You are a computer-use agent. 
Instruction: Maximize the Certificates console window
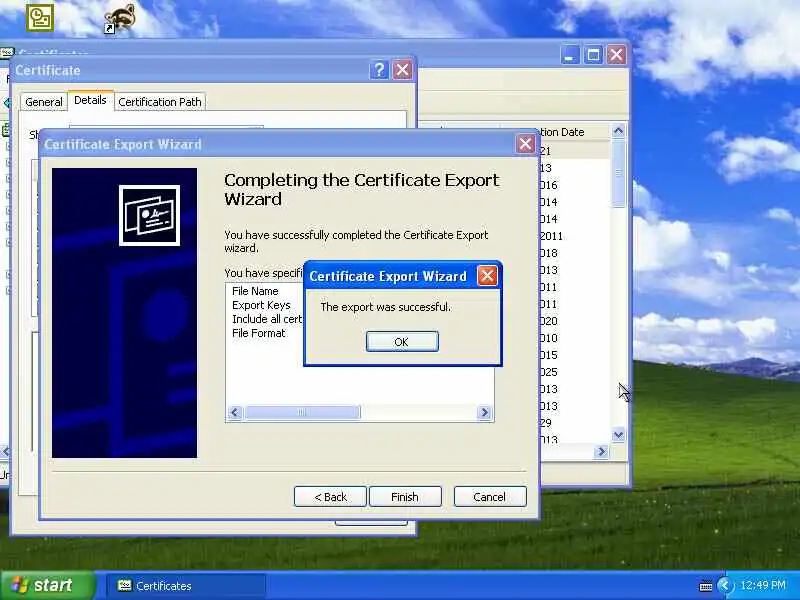click(593, 55)
